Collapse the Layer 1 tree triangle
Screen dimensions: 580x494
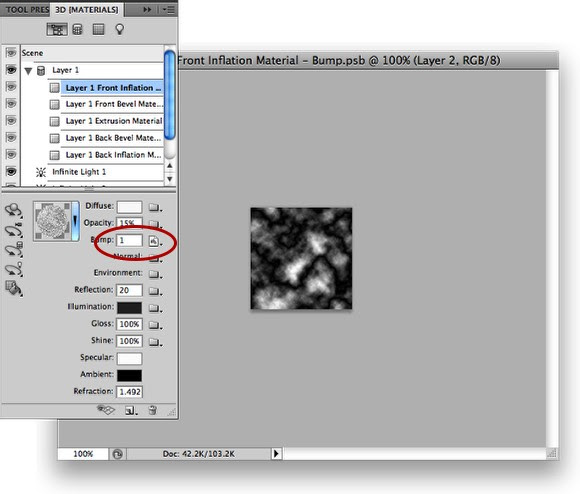(28, 71)
